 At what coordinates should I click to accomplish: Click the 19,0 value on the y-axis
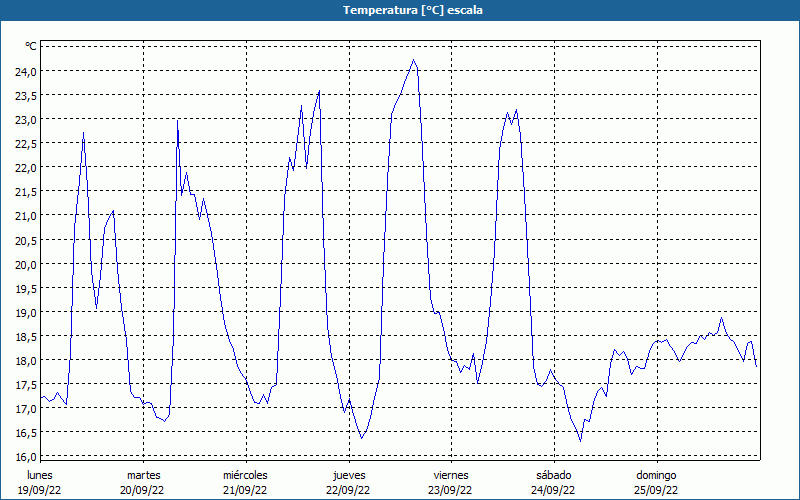pyautogui.click(x=26, y=312)
